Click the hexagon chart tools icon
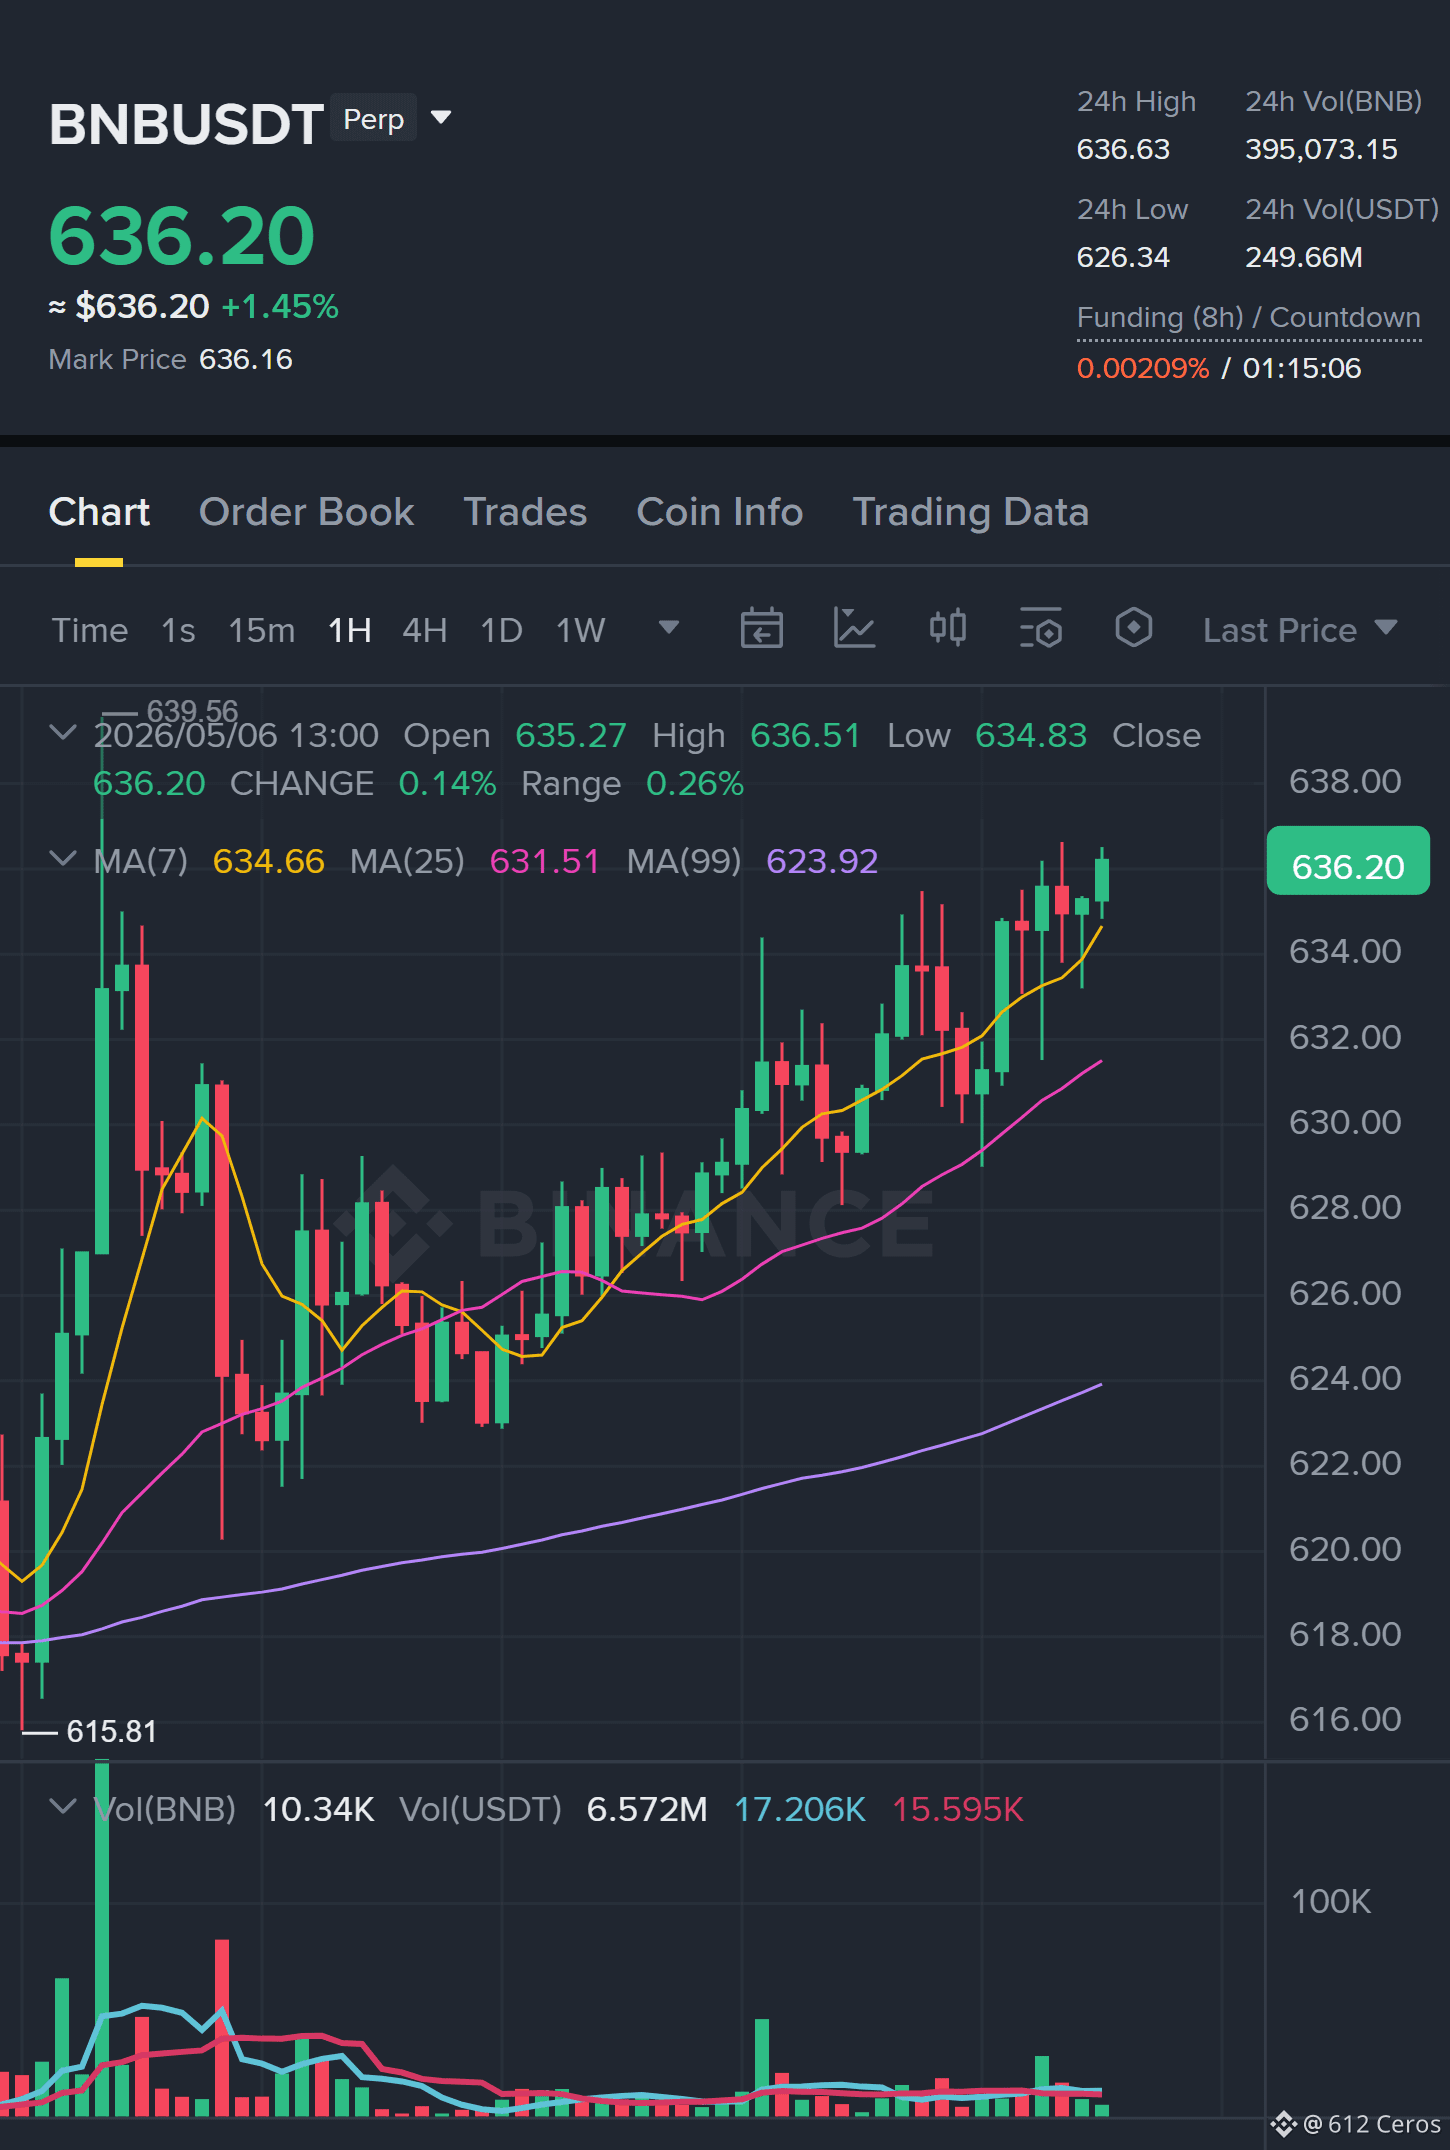The height and width of the screenshot is (2150, 1450). 1133,629
